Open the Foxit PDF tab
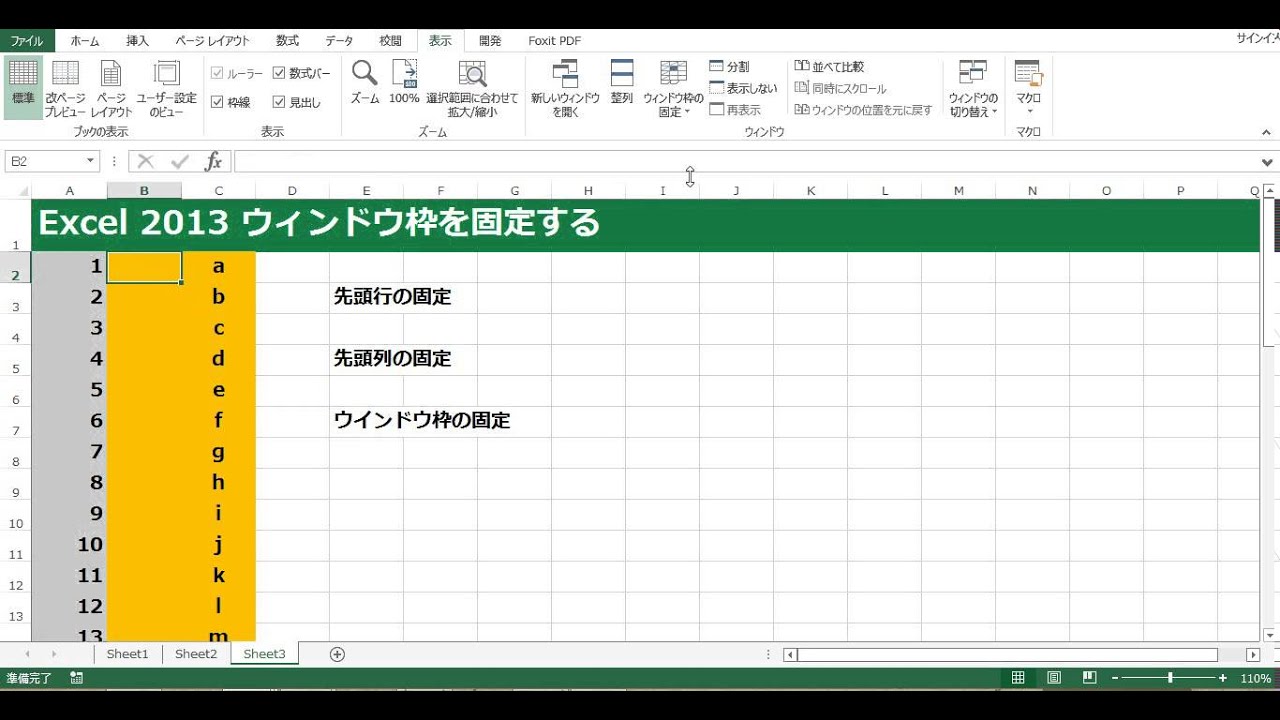 [x=554, y=41]
